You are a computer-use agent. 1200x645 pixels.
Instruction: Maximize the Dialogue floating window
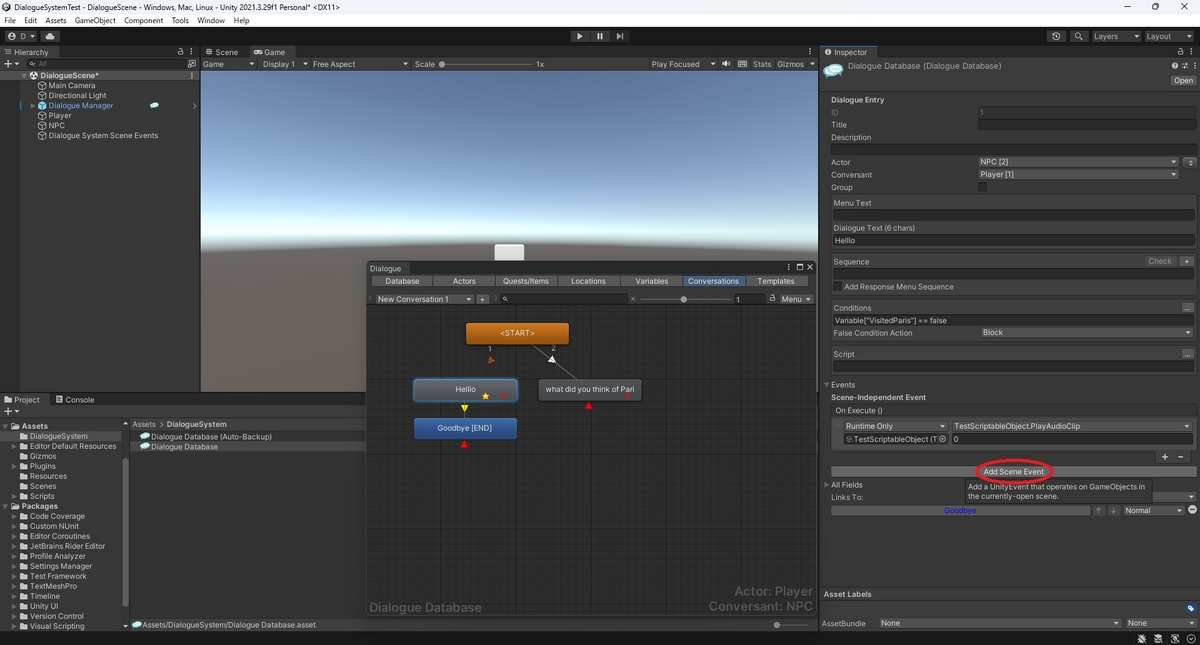[799, 268]
